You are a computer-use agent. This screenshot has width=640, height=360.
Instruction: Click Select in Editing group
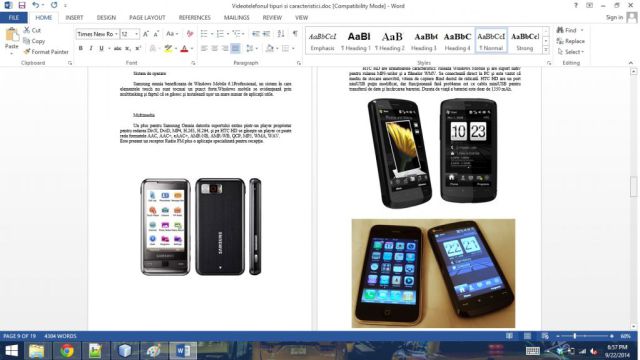pyautogui.click(x=571, y=52)
